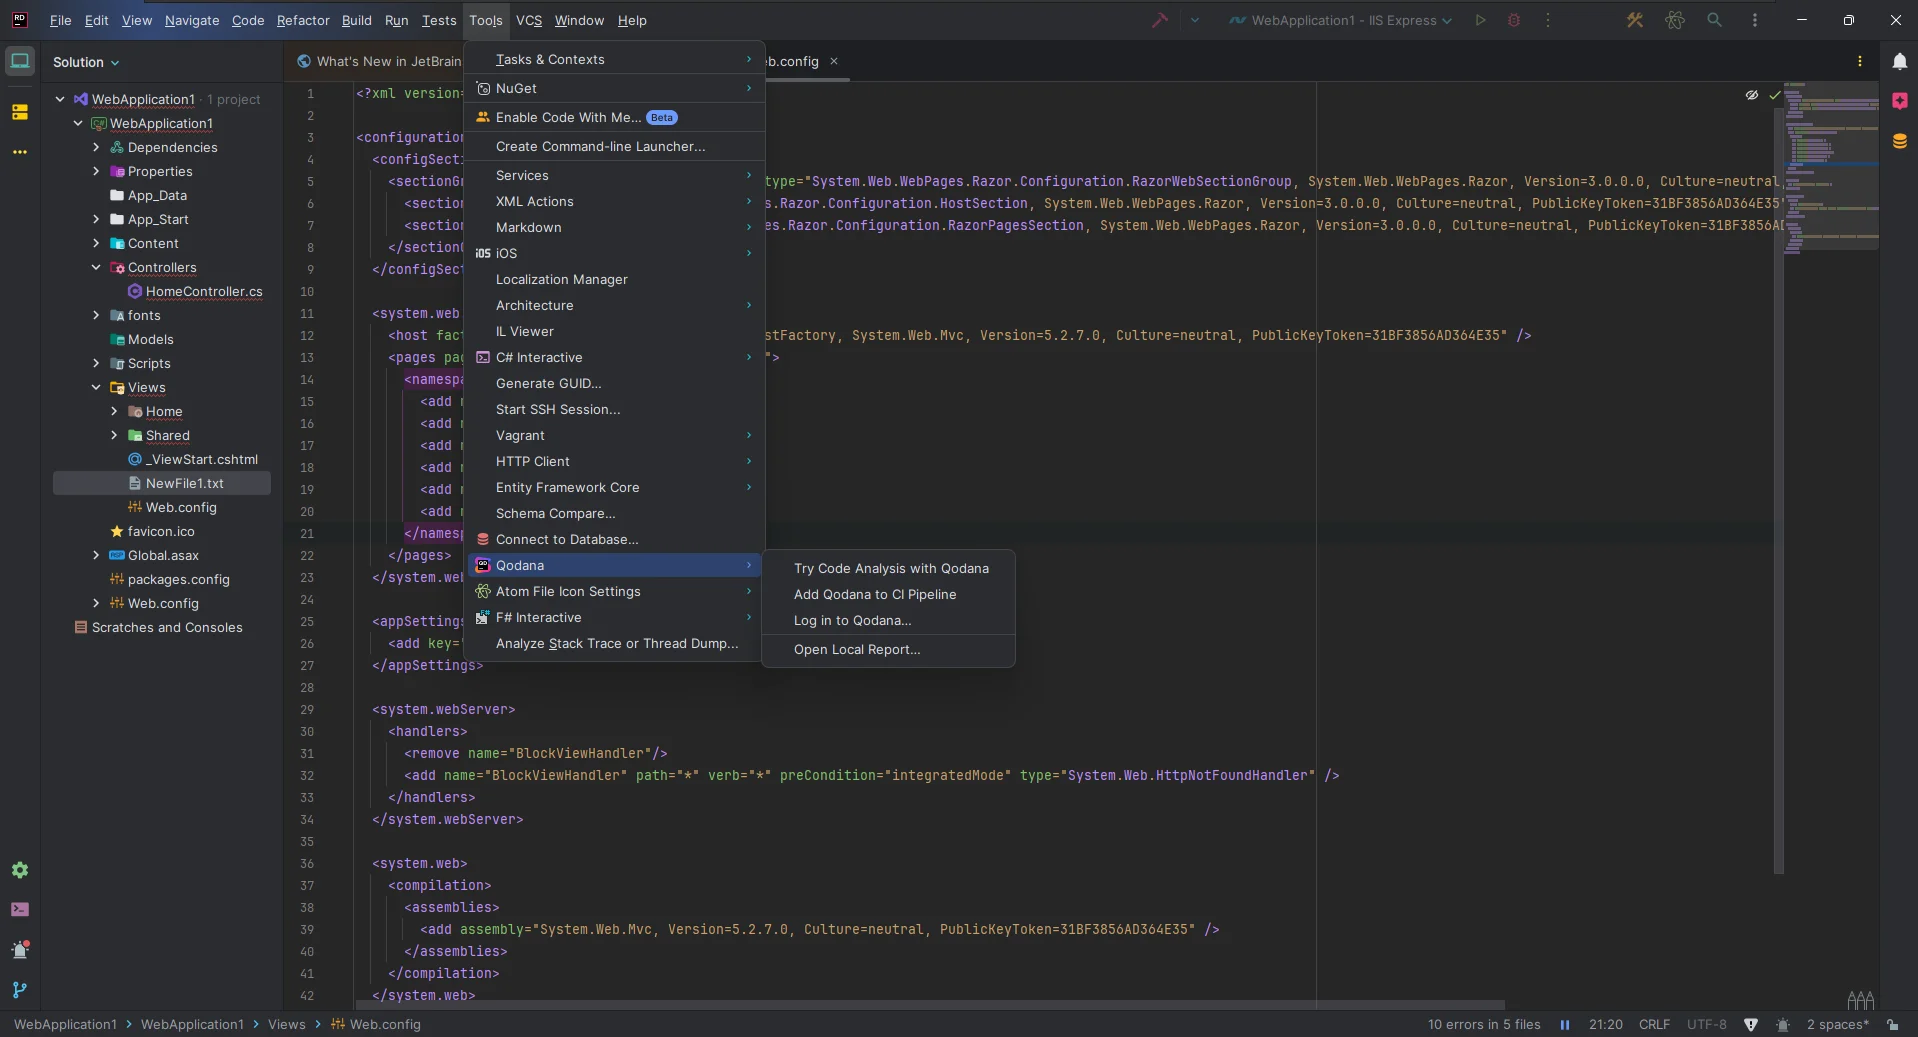Click the 10 errors in 5 files indicator
This screenshot has height=1037, width=1918.
(1483, 1024)
